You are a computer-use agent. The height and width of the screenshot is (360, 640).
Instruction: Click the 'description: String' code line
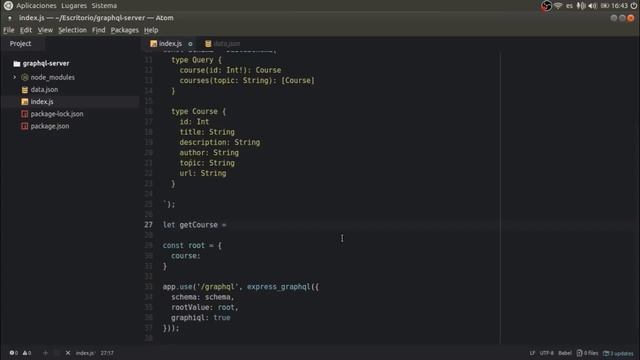point(220,142)
